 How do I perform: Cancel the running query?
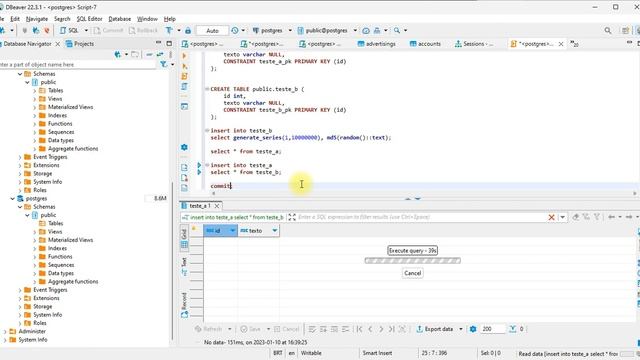412,273
